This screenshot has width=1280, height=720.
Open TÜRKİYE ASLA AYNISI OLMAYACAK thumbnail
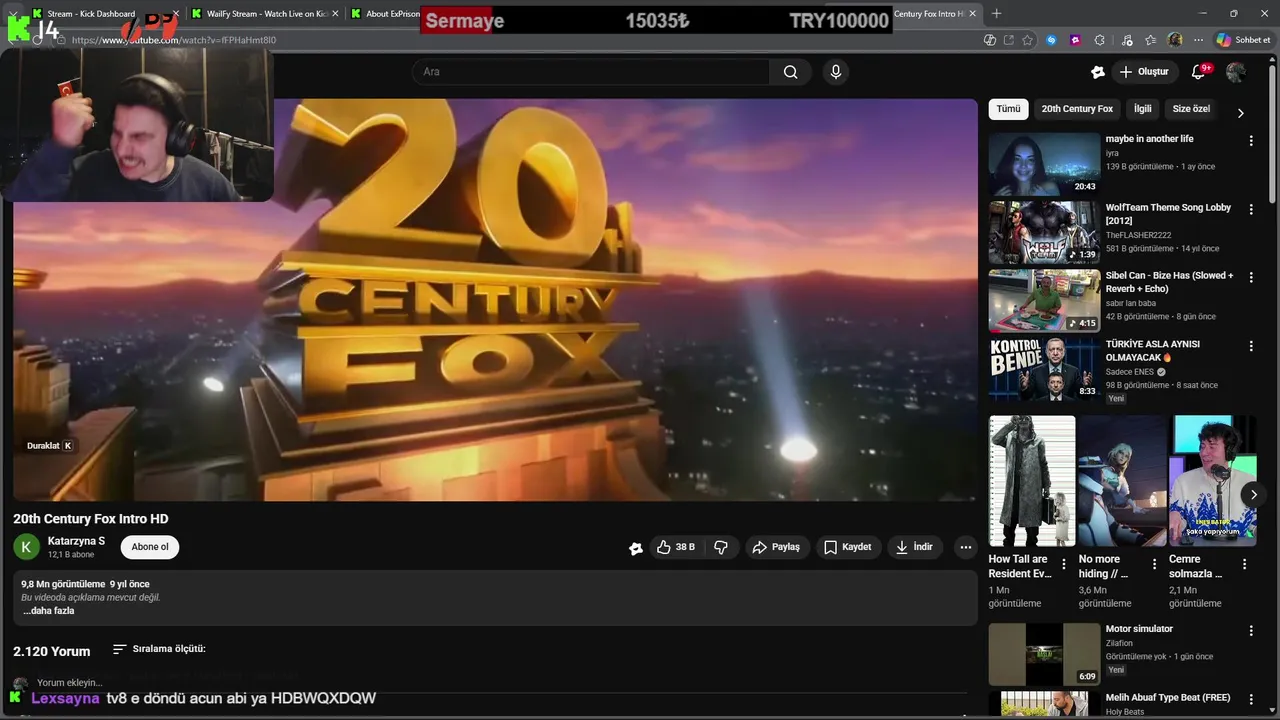(x=1044, y=369)
